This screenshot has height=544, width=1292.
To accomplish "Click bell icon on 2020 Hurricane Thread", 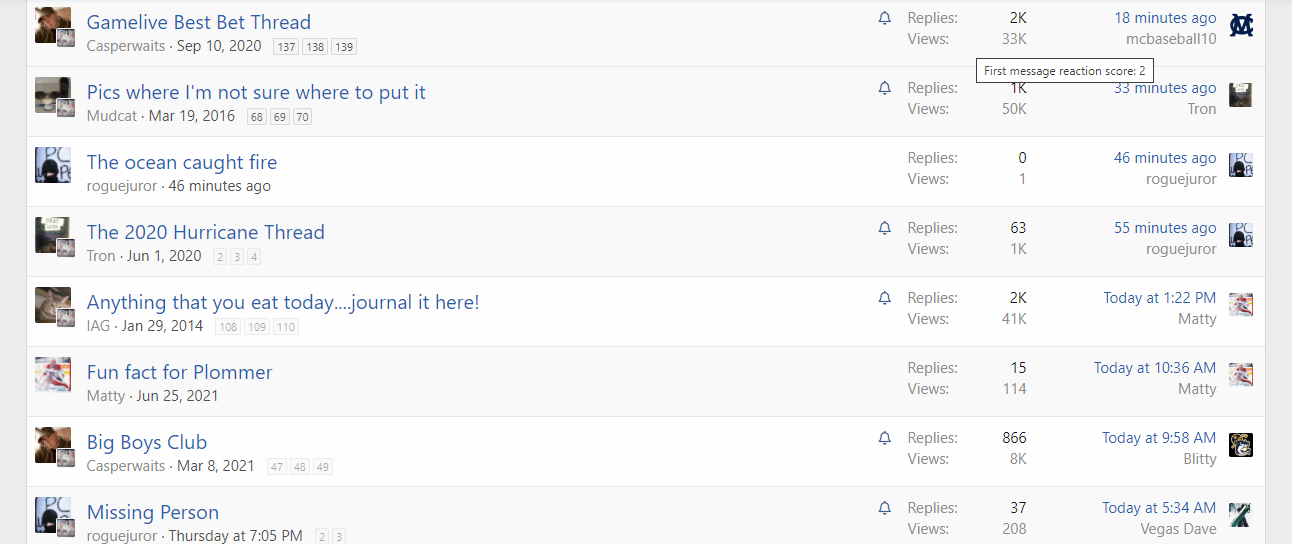I will coord(885,228).
